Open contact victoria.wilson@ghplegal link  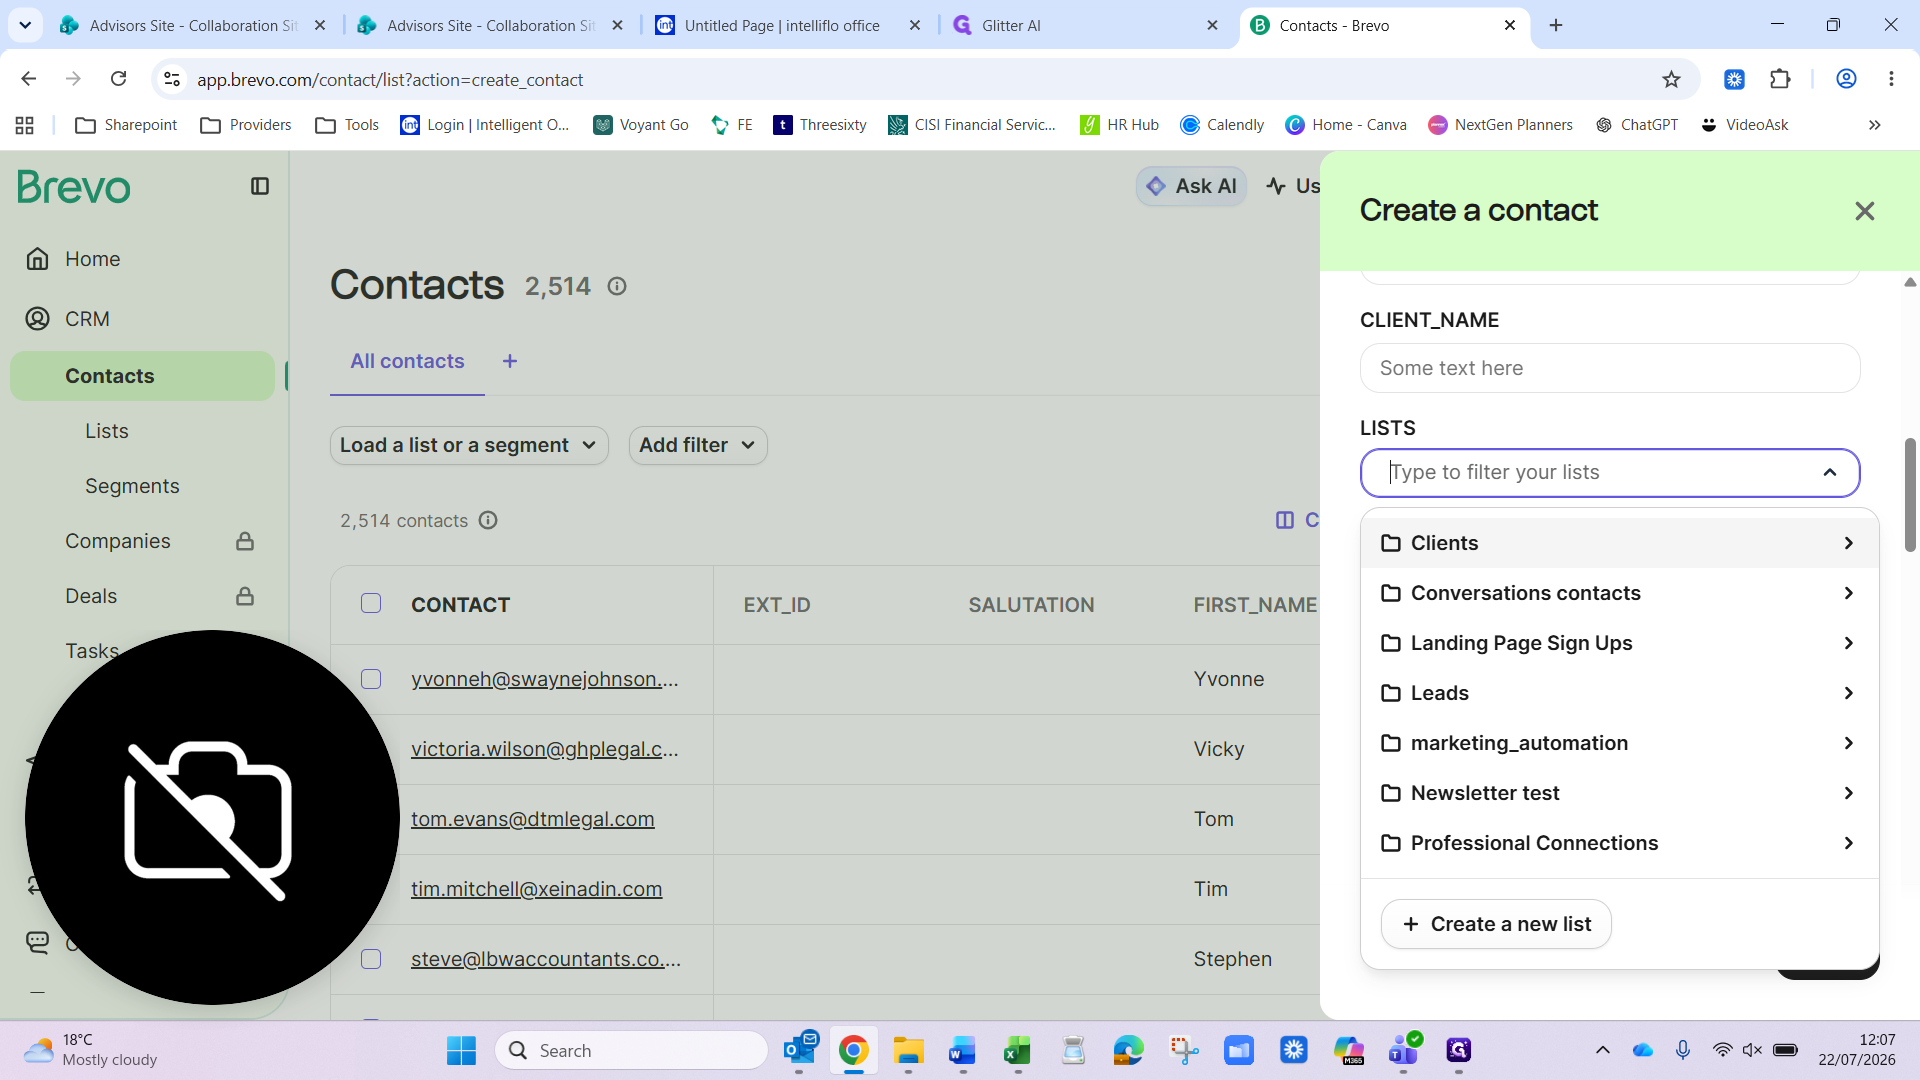point(545,749)
